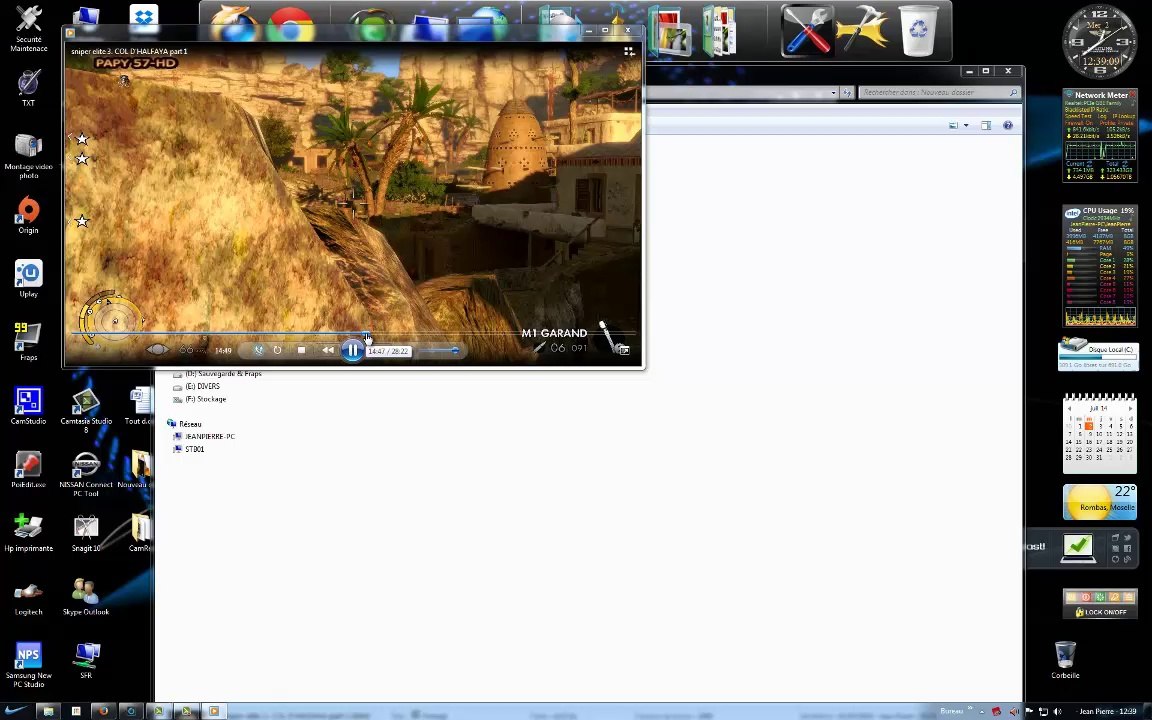Click the Windows Start button

(16, 711)
